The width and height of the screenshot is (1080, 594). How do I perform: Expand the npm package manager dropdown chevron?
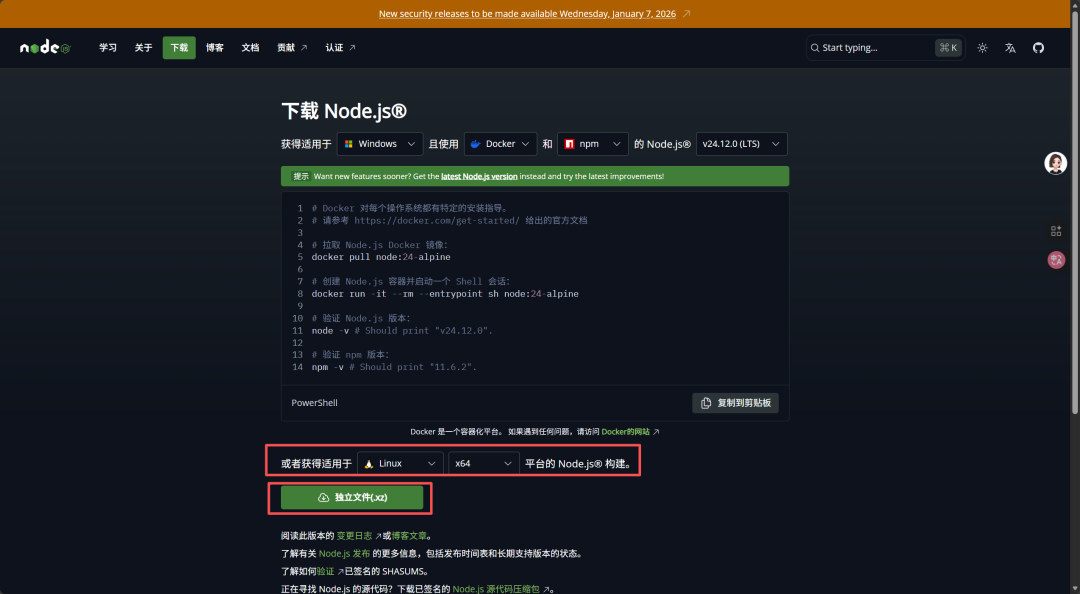(x=616, y=144)
